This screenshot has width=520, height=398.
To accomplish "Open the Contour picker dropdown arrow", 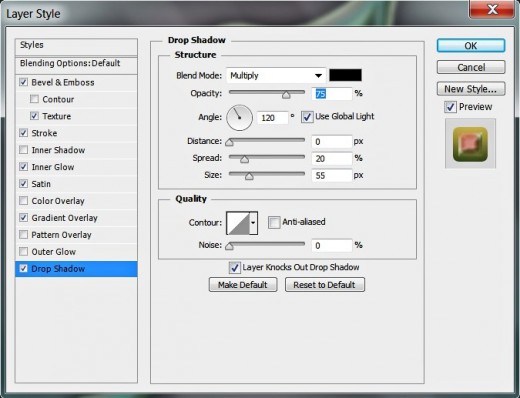I will [253, 223].
